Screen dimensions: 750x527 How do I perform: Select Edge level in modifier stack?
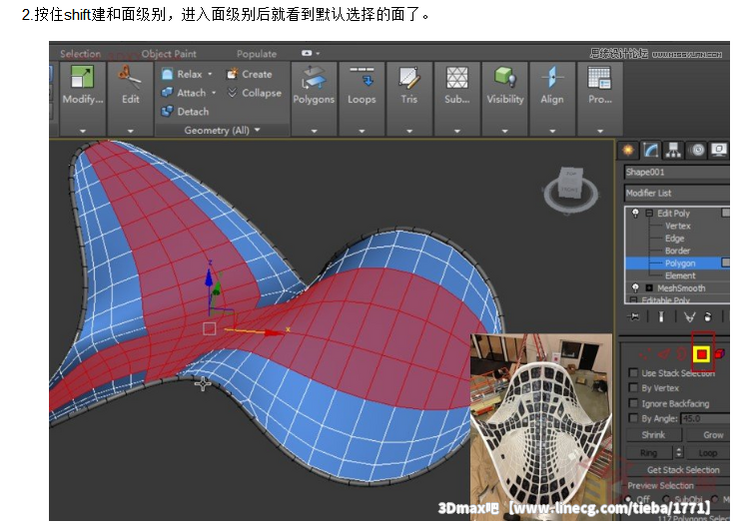(674, 238)
